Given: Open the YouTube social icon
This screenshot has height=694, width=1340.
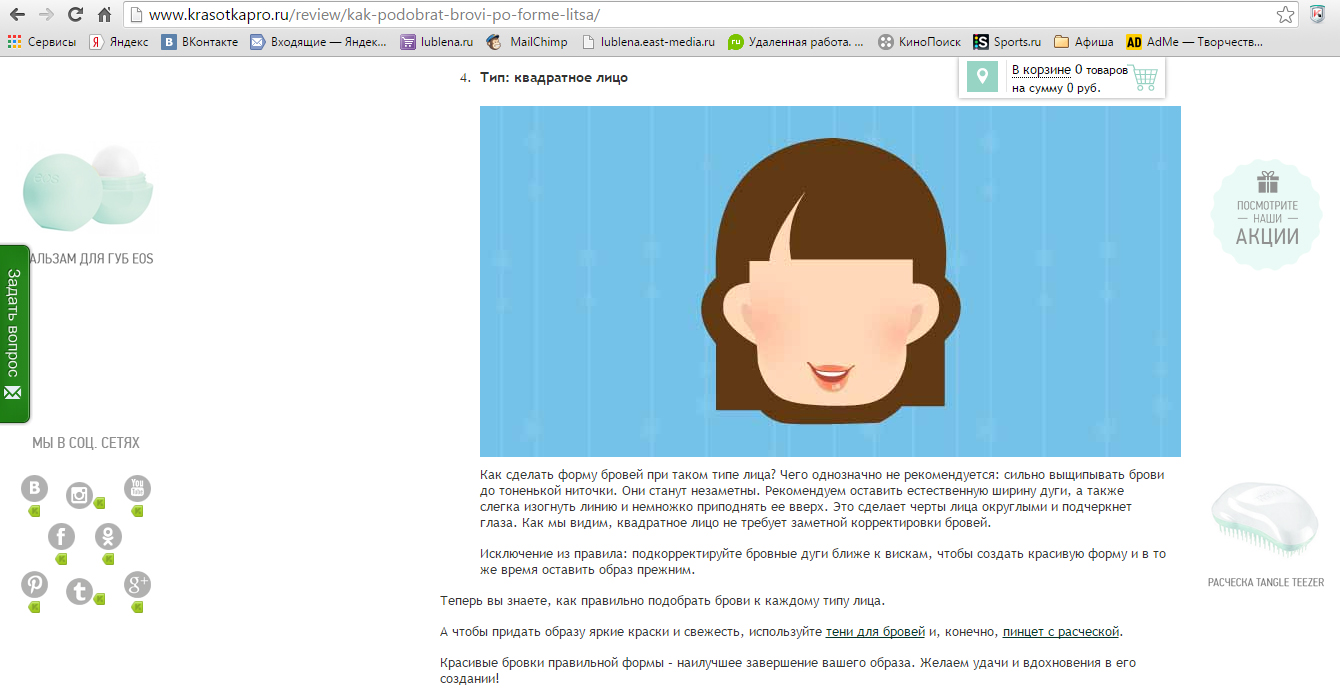Looking at the screenshot, I should 137,488.
